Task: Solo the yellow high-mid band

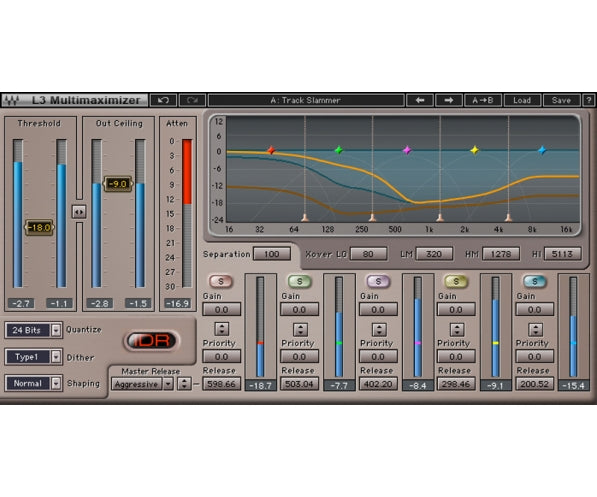Action: [456, 281]
